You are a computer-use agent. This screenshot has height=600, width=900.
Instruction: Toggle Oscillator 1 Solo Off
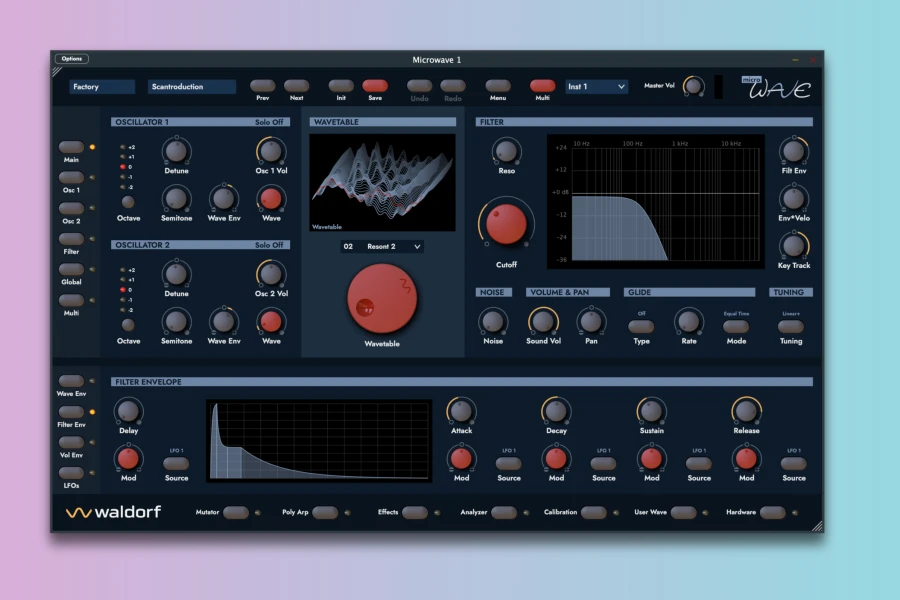tap(269, 122)
